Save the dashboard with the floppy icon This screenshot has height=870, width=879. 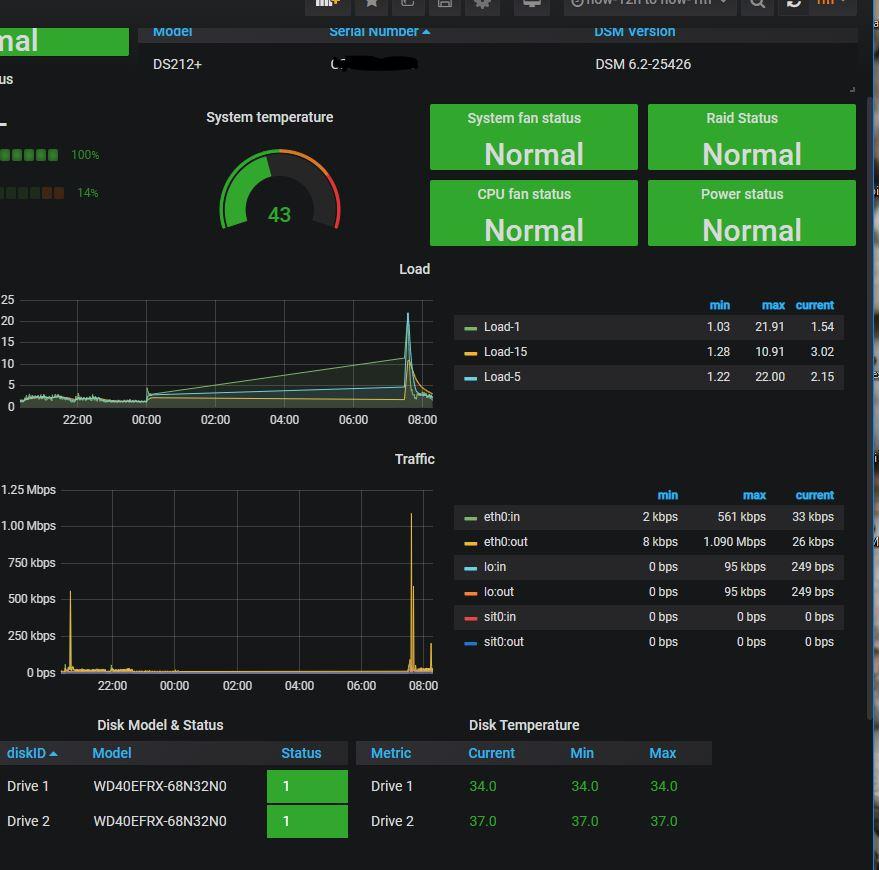[x=445, y=4]
